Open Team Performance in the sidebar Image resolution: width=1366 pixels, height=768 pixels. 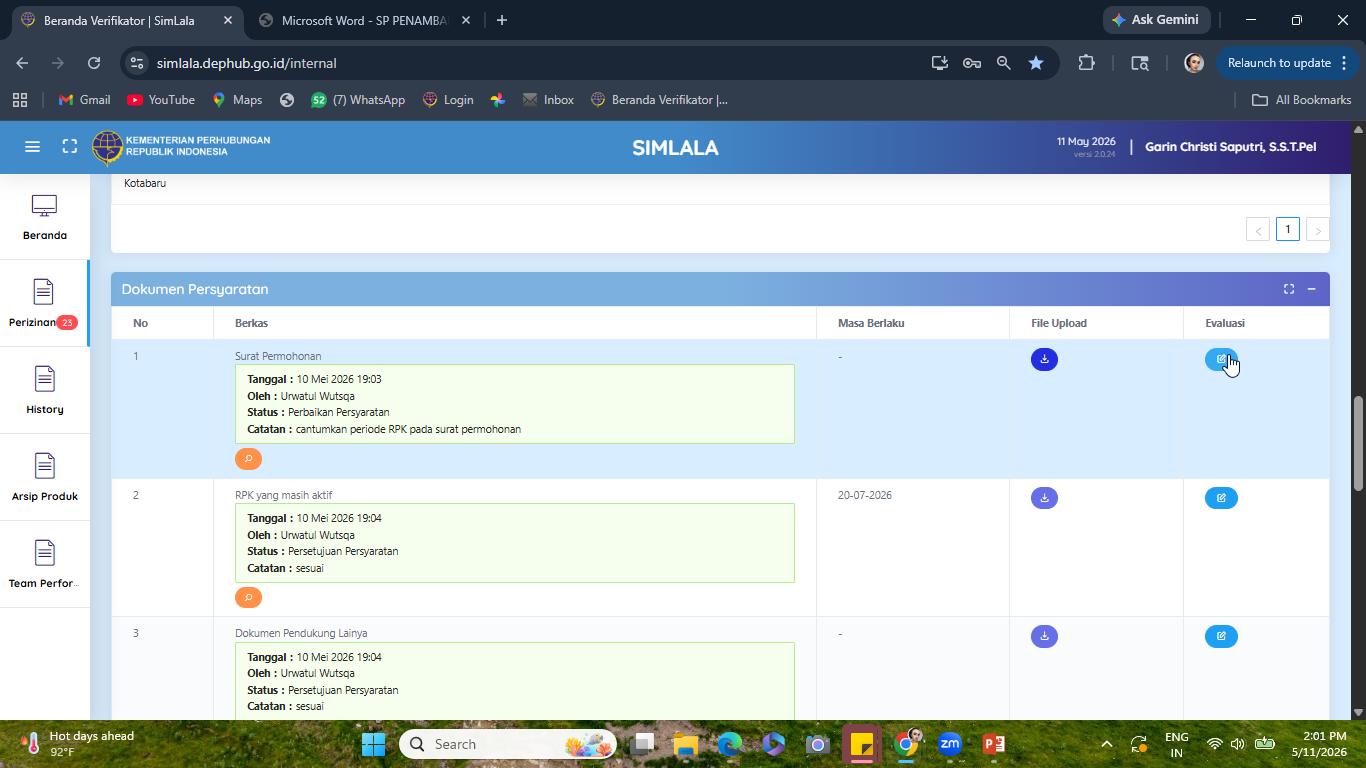pos(44,564)
